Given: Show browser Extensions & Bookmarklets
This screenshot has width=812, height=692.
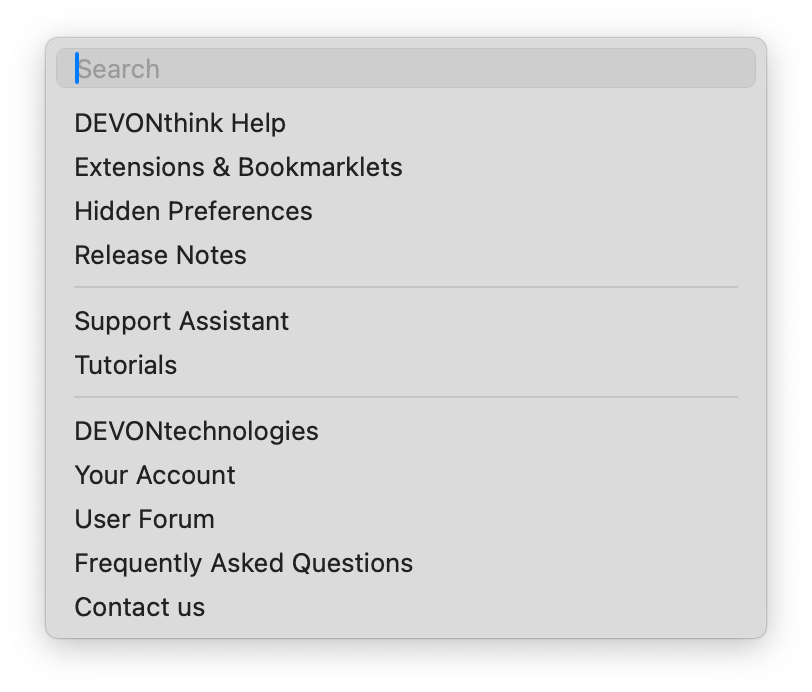Looking at the screenshot, I should click(238, 167).
